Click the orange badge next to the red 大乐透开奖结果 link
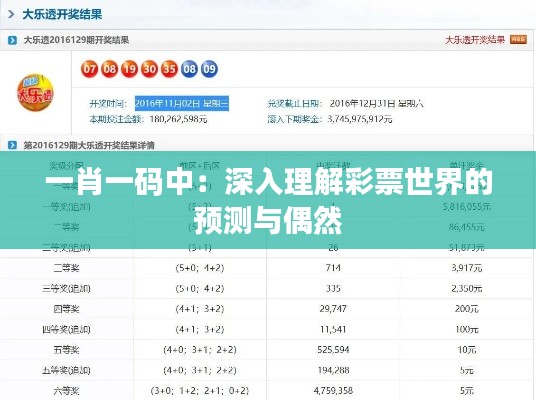Viewport: 536px width, 400px height. pos(518,40)
